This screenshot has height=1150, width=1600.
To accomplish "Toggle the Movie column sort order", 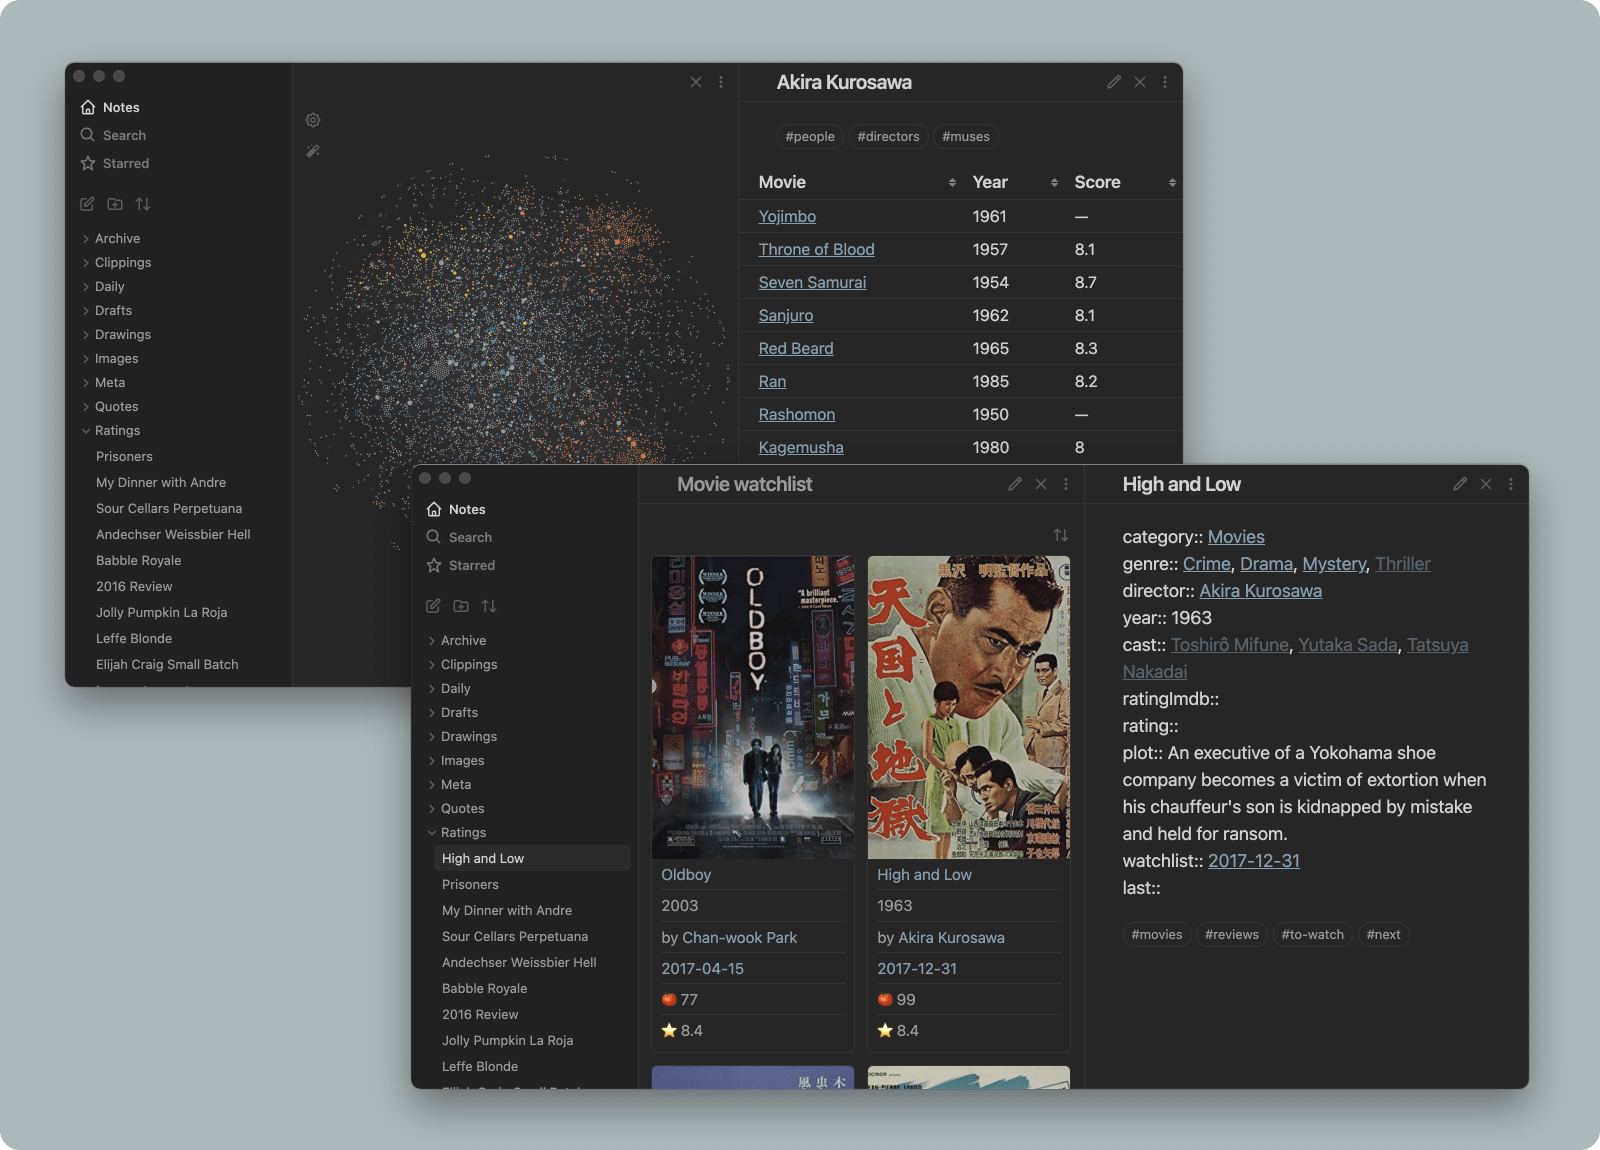I will [x=951, y=182].
